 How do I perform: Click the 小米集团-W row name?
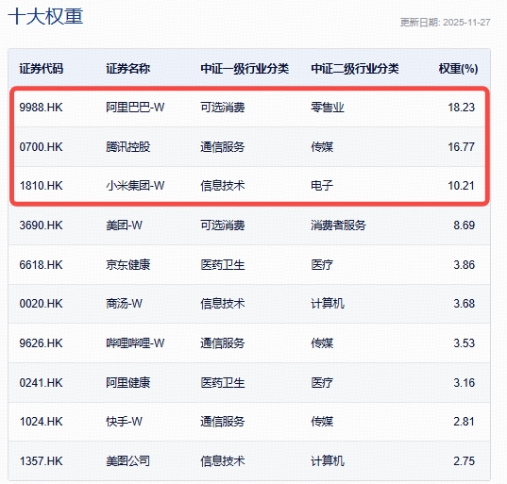(135, 186)
